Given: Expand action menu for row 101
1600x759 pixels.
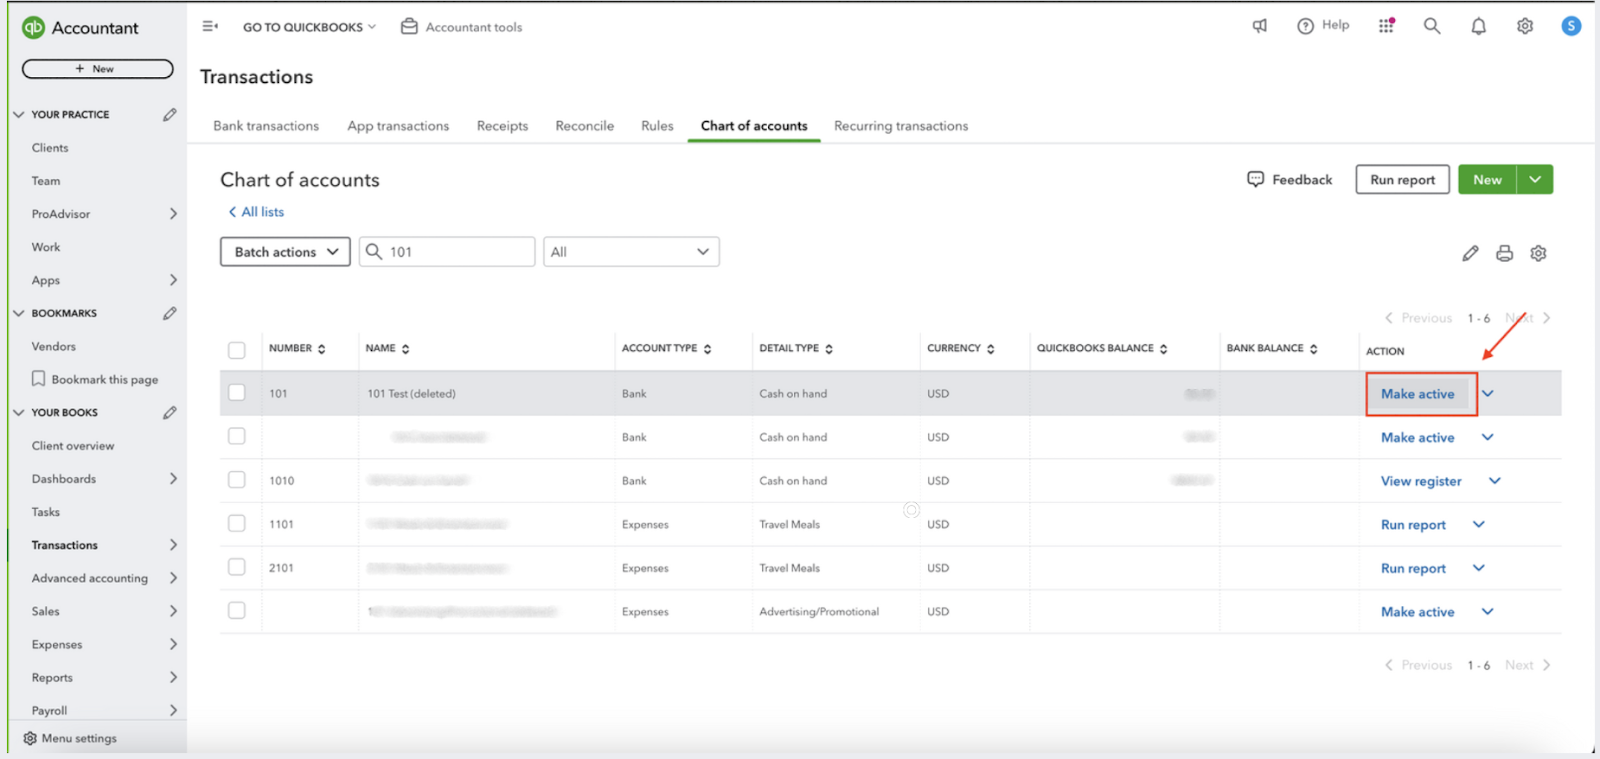Looking at the screenshot, I should click(1488, 393).
